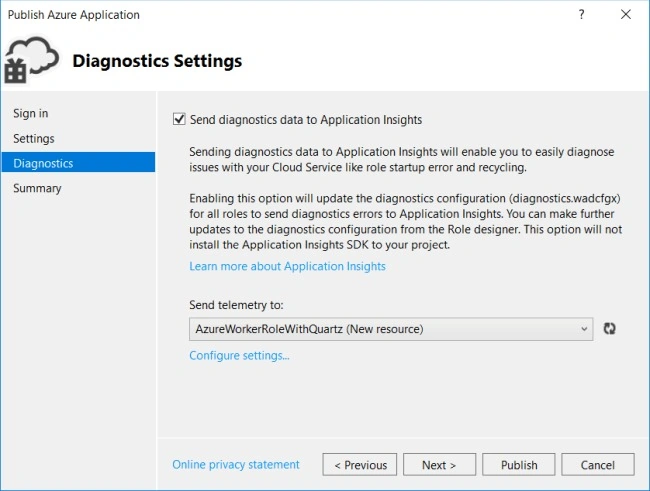Click the Send telemetry to label
Viewport: 650px width, 491px height.
coord(236,305)
